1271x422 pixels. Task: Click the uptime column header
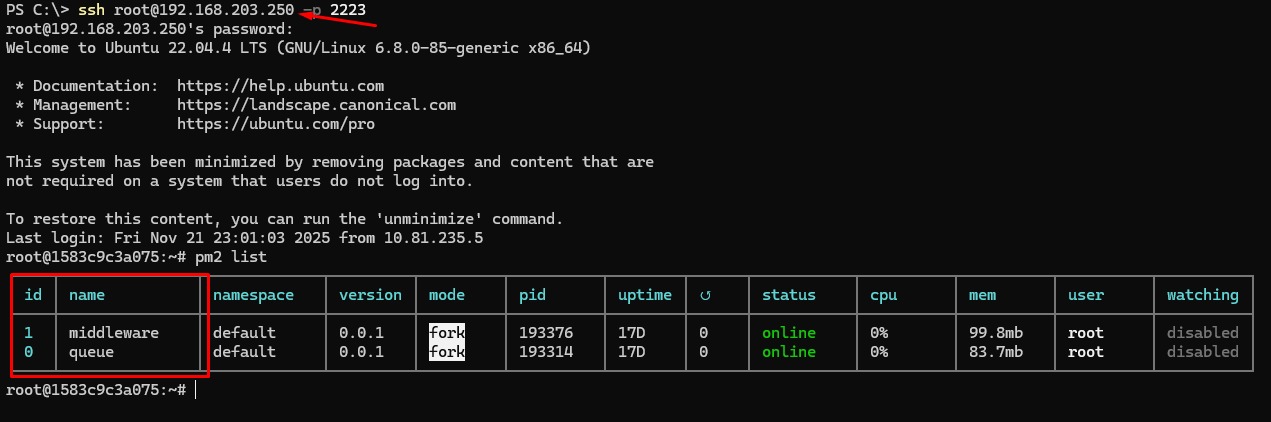coord(645,295)
